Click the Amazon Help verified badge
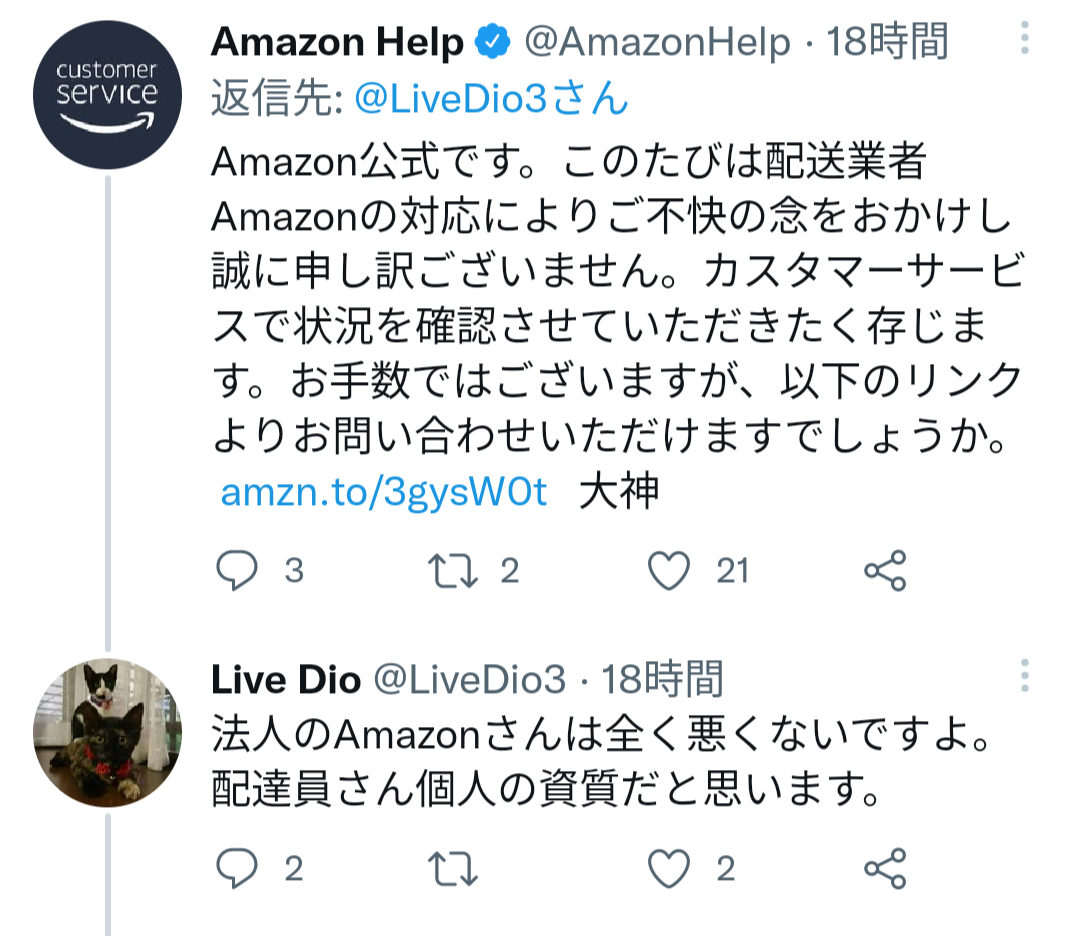The height and width of the screenshot is (936, 1080). [x=491, y=43]
